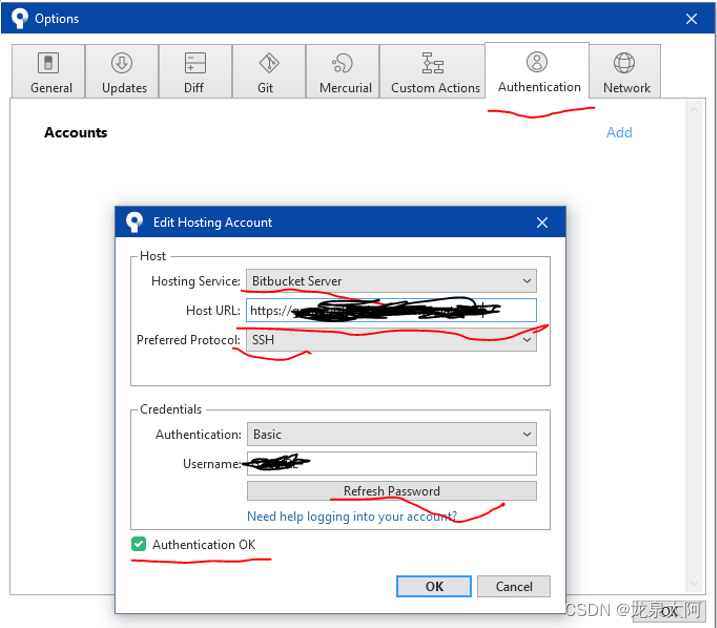This screenshot has height=628, width=717.
Task: Click the Add account link
Action: pyautogui.click(x=619, y=133)
